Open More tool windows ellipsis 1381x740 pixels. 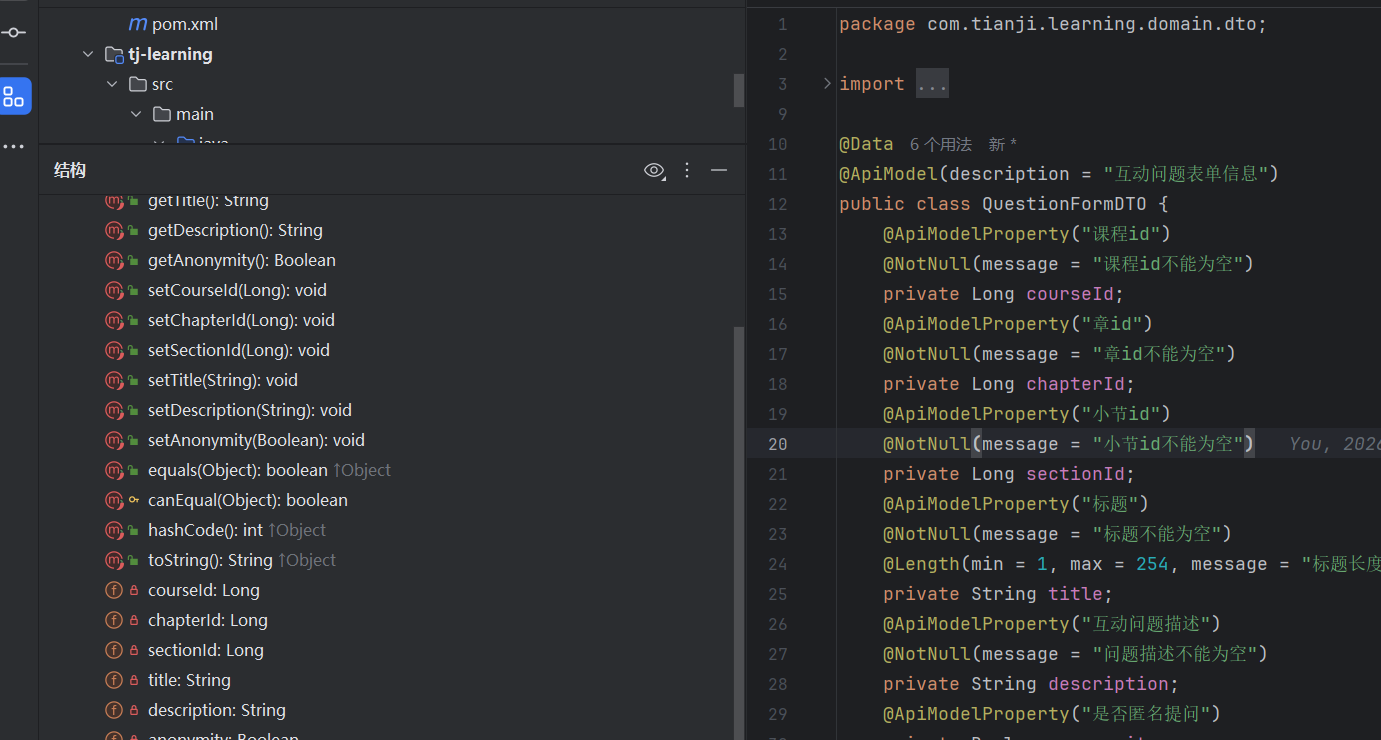click(x=14, y=147)
